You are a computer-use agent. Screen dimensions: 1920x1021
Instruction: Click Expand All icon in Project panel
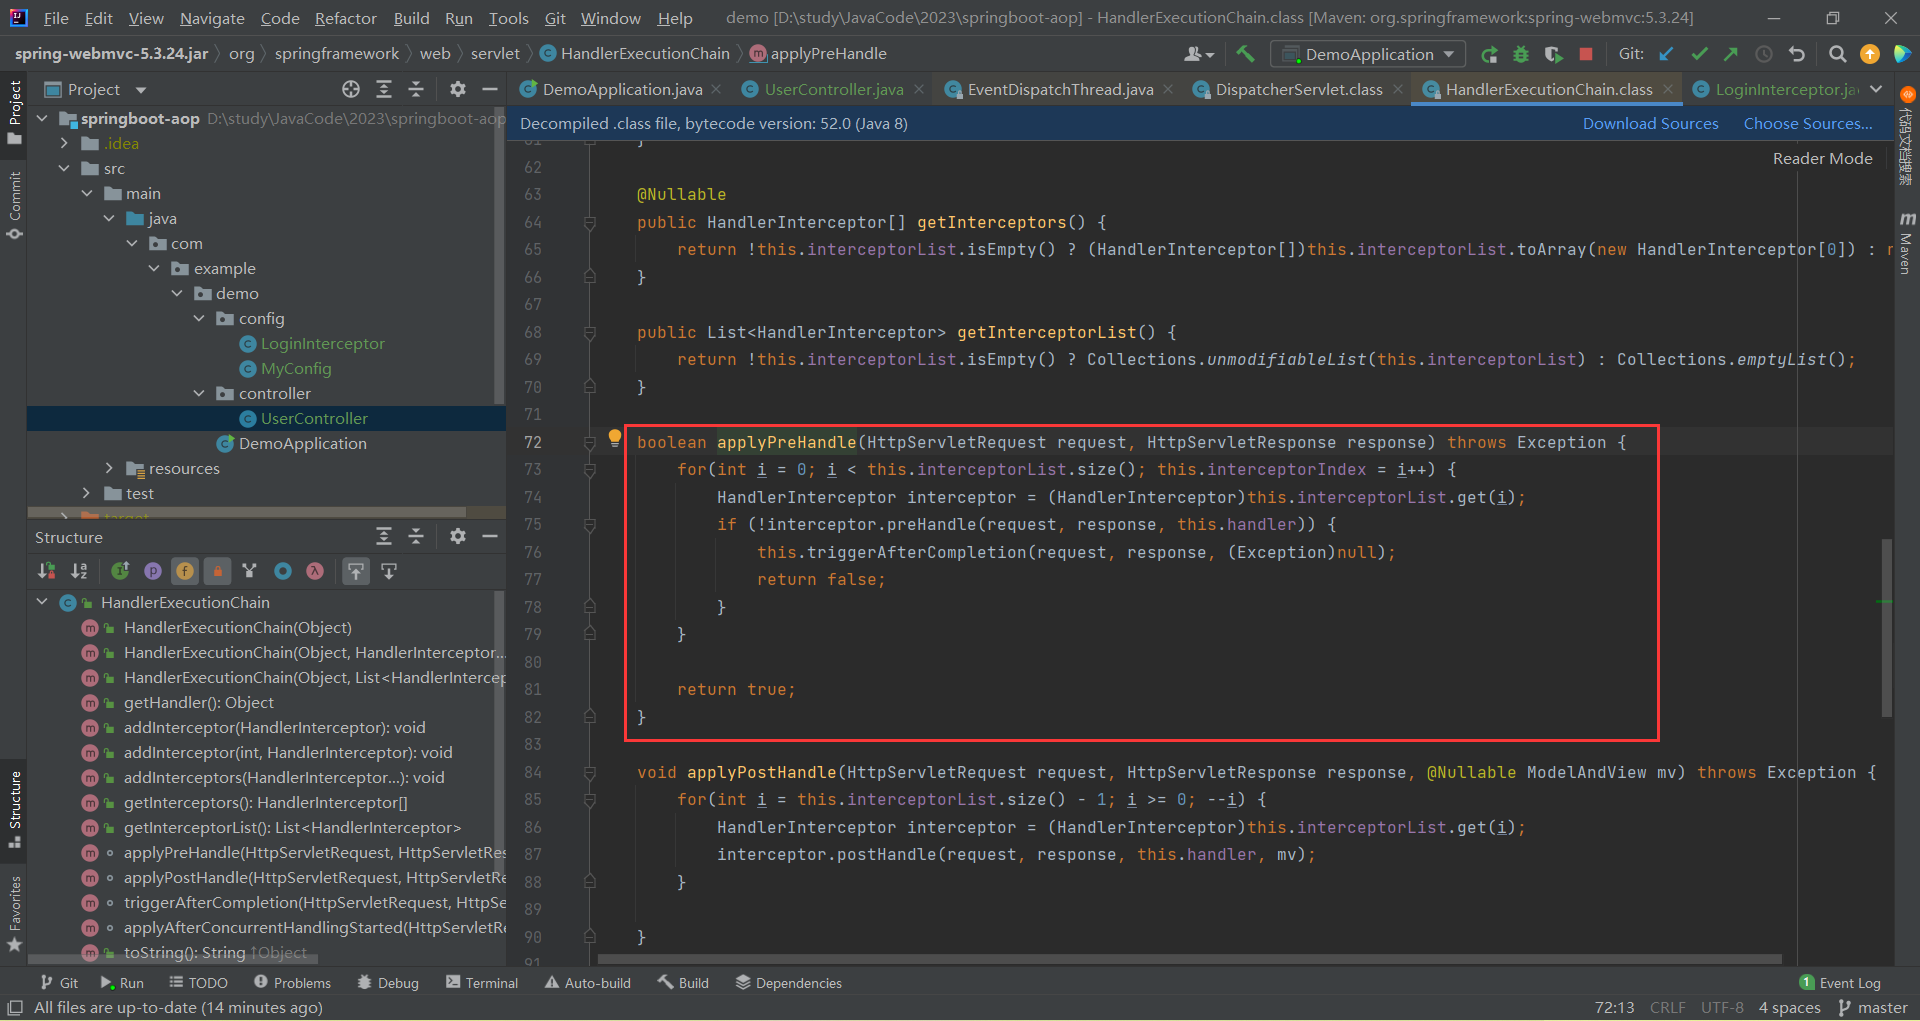[384, 89]
